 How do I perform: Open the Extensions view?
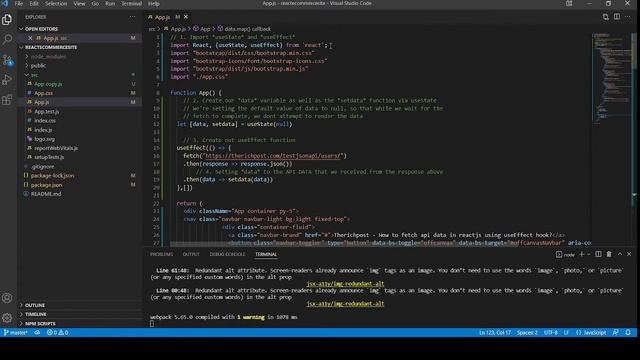pos(7,100)
